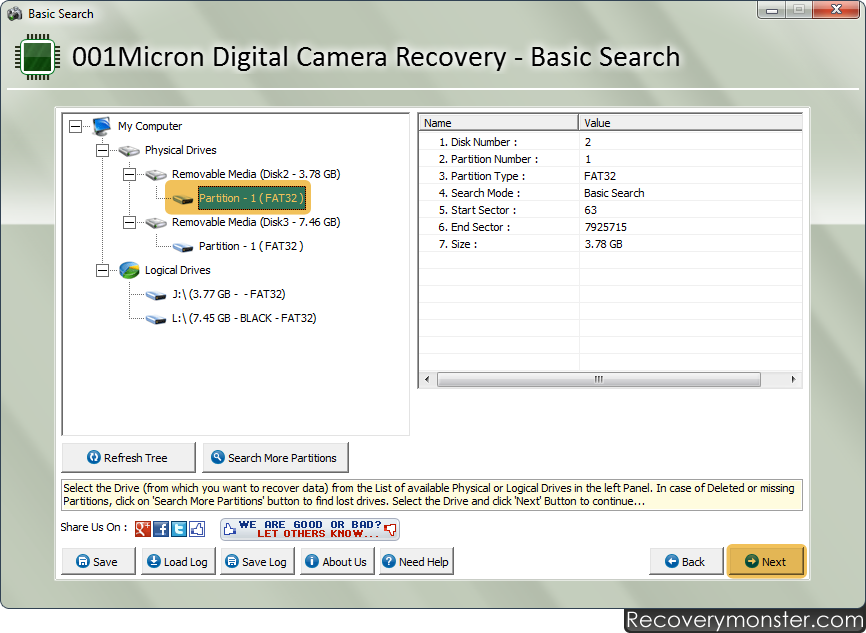Select the My Computer label

pyautogui.click(x=150, y=126)
